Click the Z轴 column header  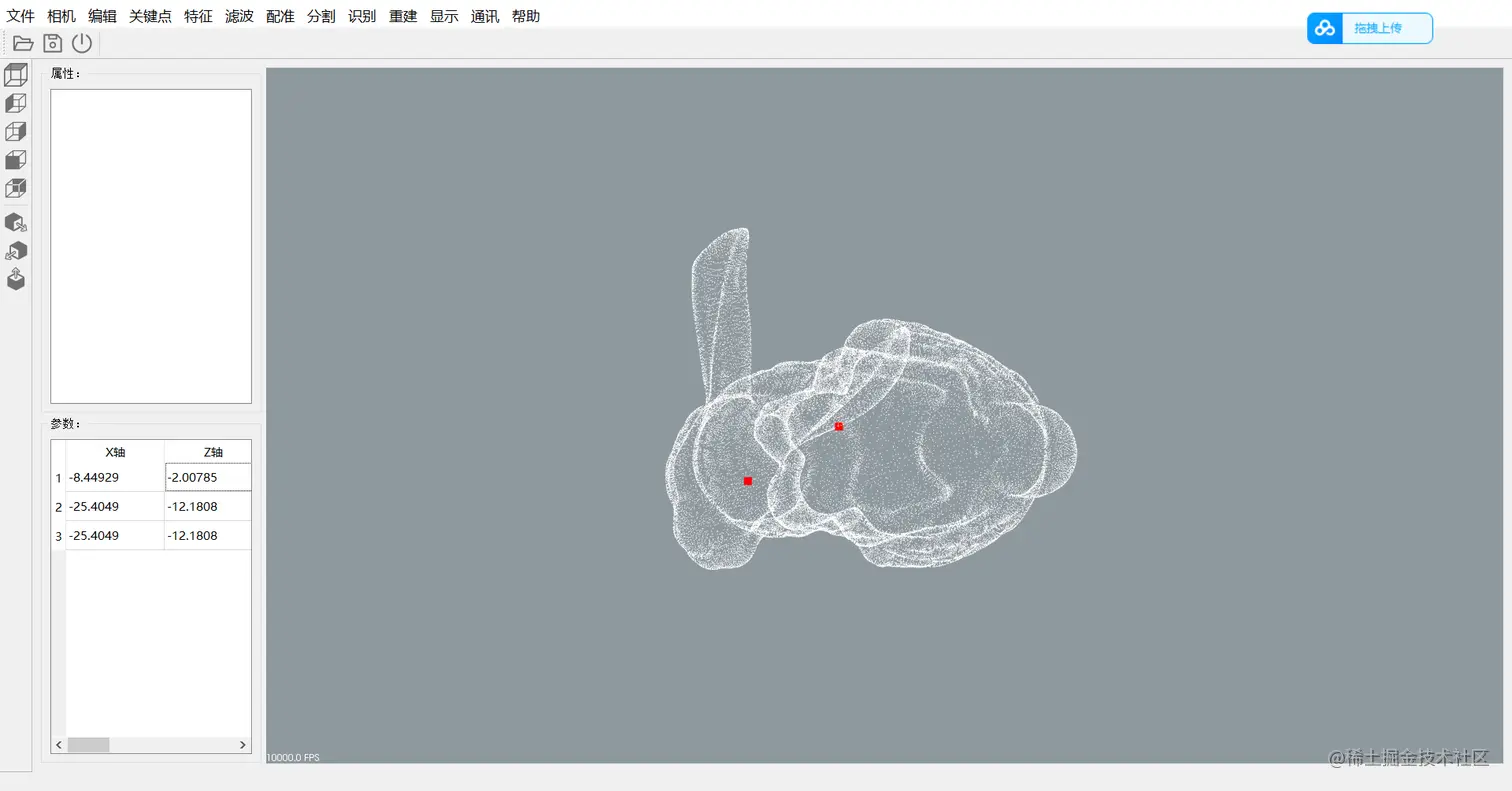tap(208, 452)
